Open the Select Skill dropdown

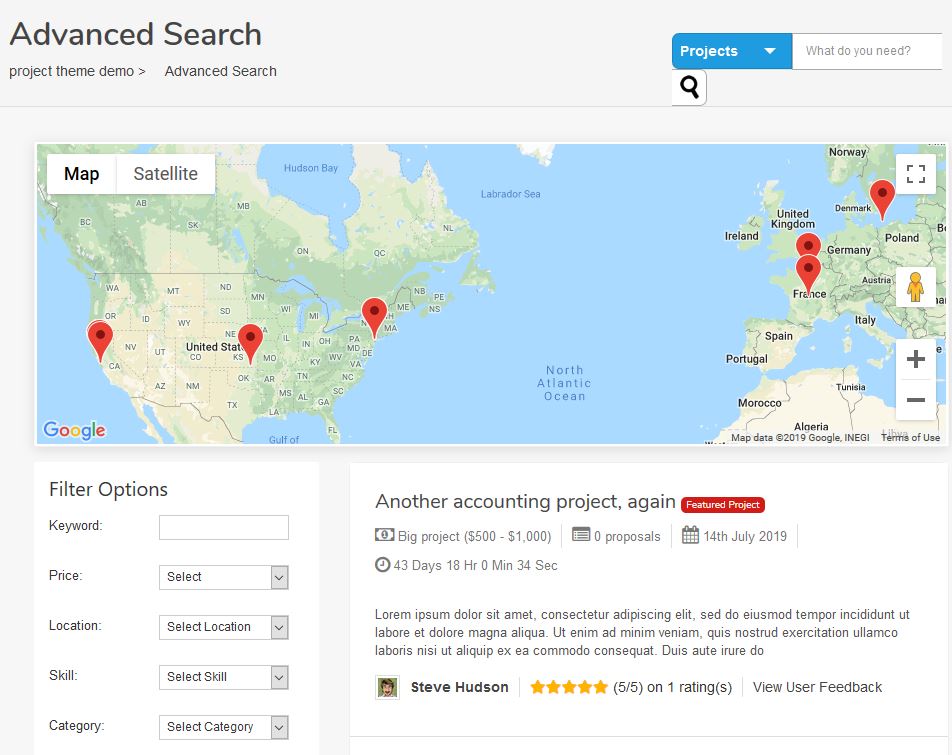pyautogui.click(x=223, y=677)
